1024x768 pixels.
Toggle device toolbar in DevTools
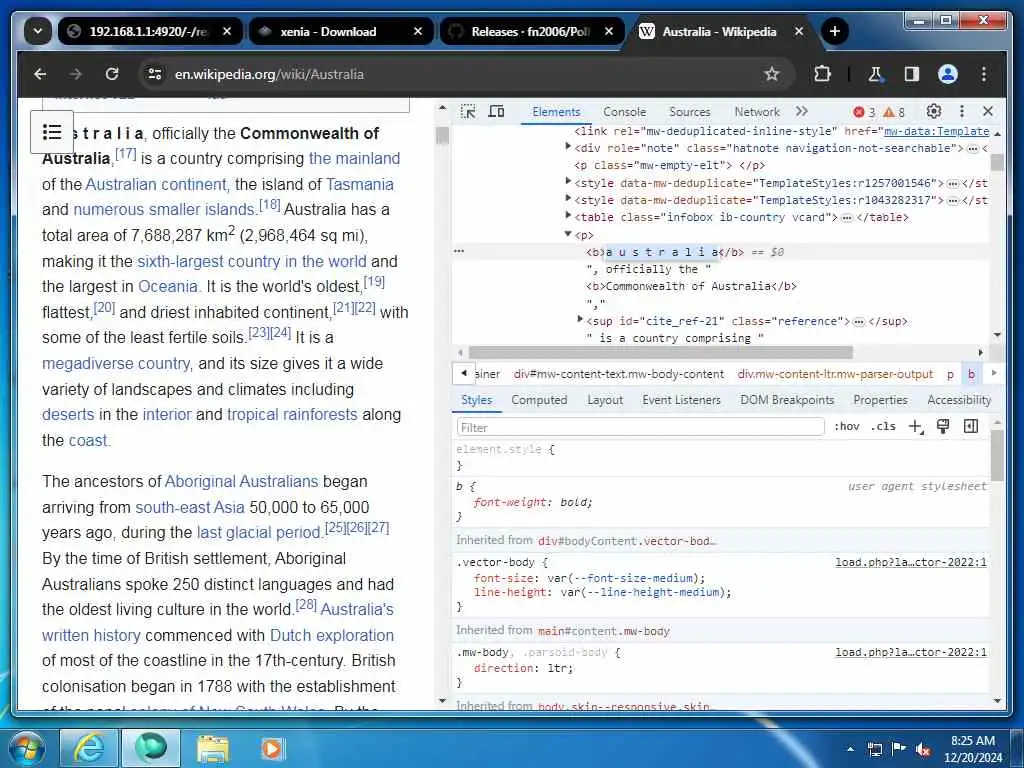coord(496,112)
